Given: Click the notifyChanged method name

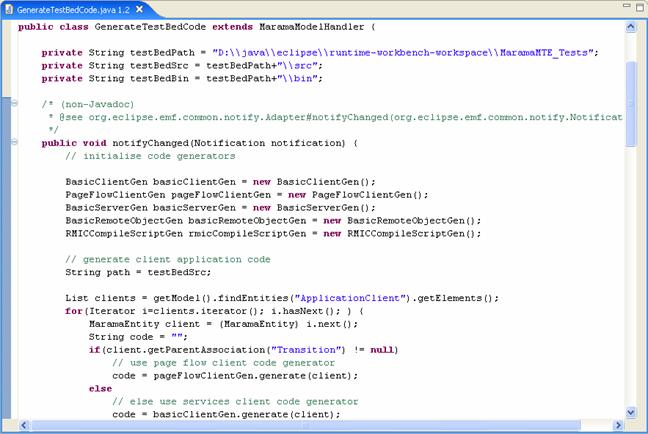Looking at the screenshot, I should pos(150,143).
